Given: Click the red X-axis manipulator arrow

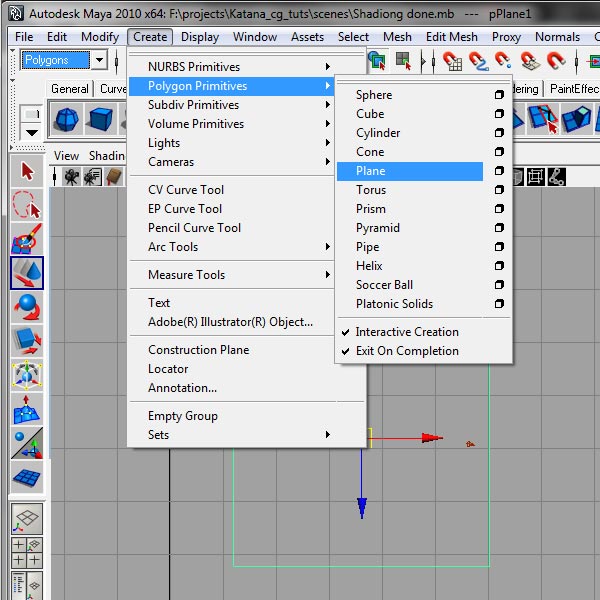Looking at the screenshot, I should tap(432, 438).
